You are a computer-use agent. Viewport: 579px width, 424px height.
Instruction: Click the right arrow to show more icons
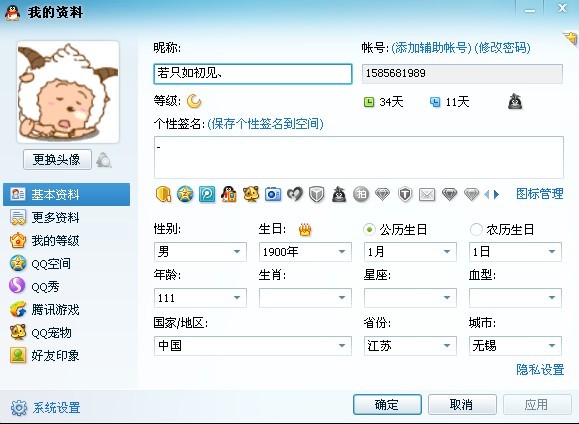point(496,194)
